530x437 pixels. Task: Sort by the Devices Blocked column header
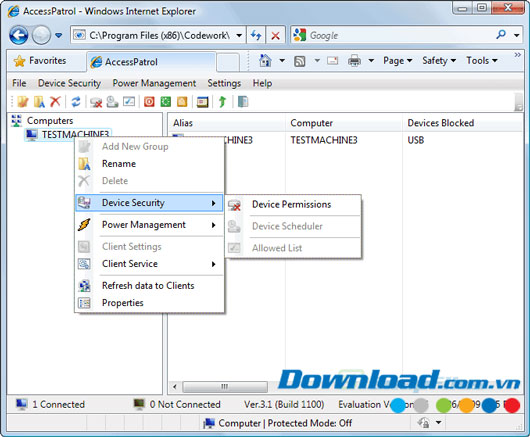[462, 123]
